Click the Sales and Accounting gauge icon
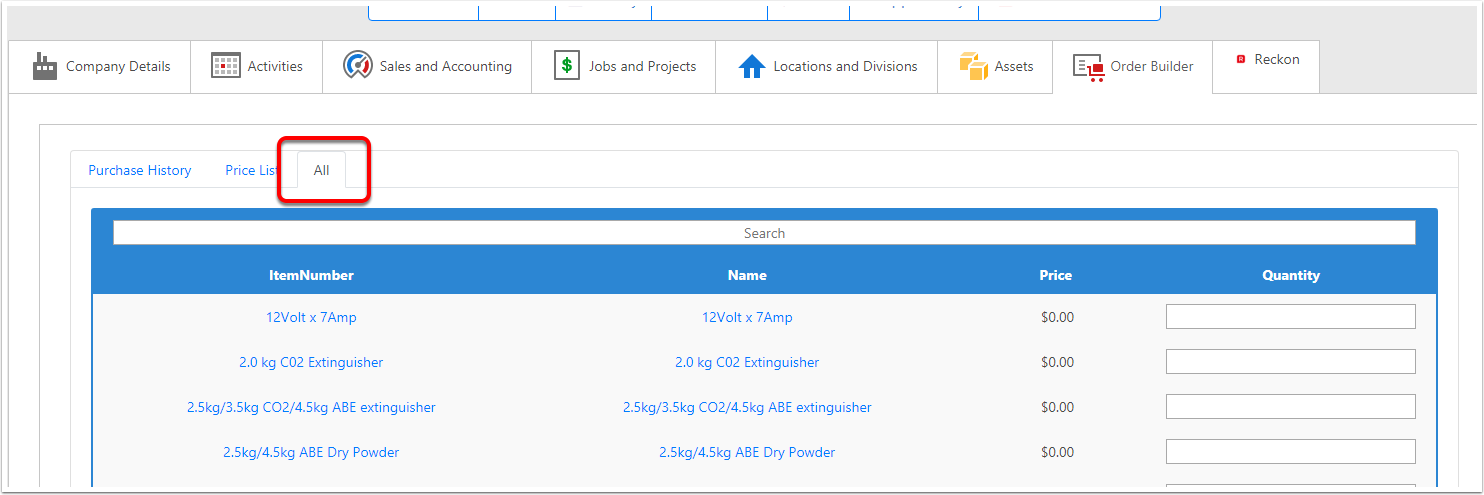Viewport: 1484px width, 495px height. [x=357, y=66]
